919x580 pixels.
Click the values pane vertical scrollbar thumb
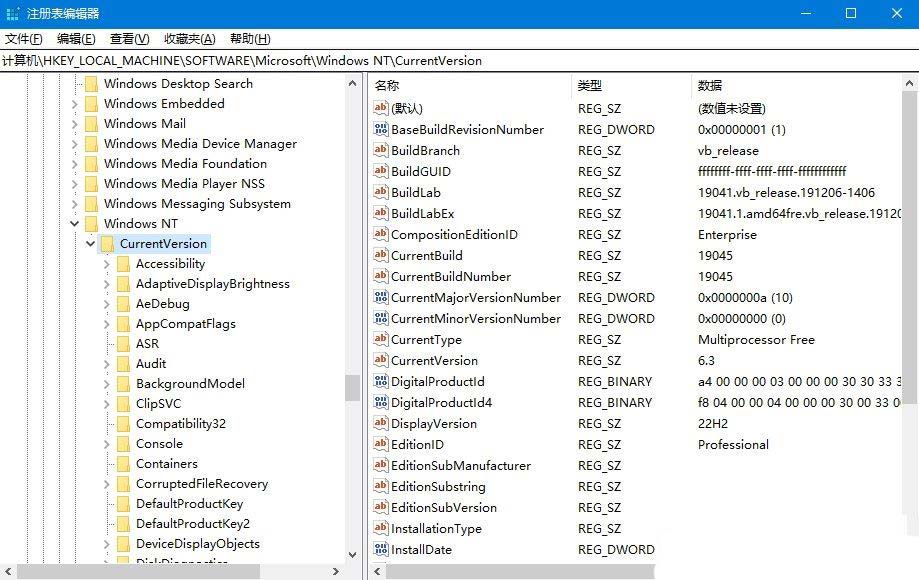click(909, 248)
